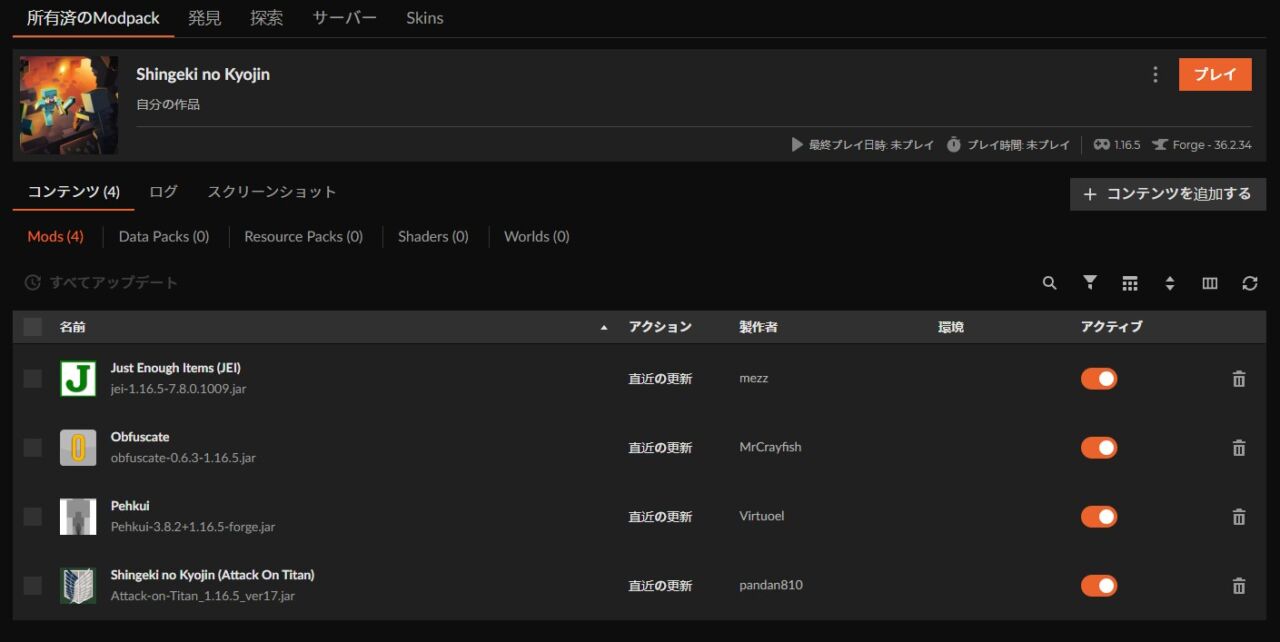The height and width of the screenshot is (642, 1280).
Task: Click the すべてアップデート button
Action: click(101, 283)
